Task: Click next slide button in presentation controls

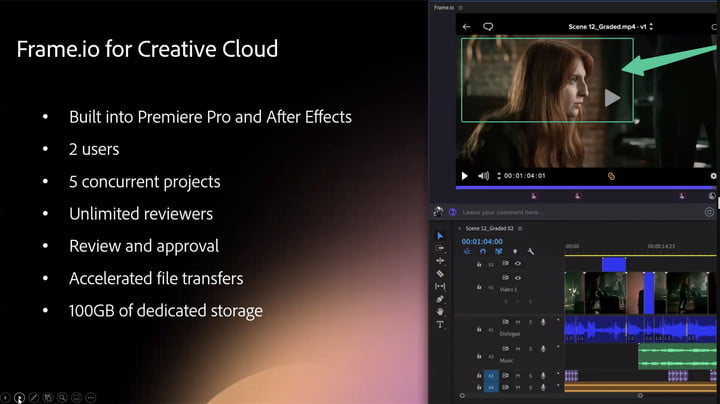Action: (19, 397)
